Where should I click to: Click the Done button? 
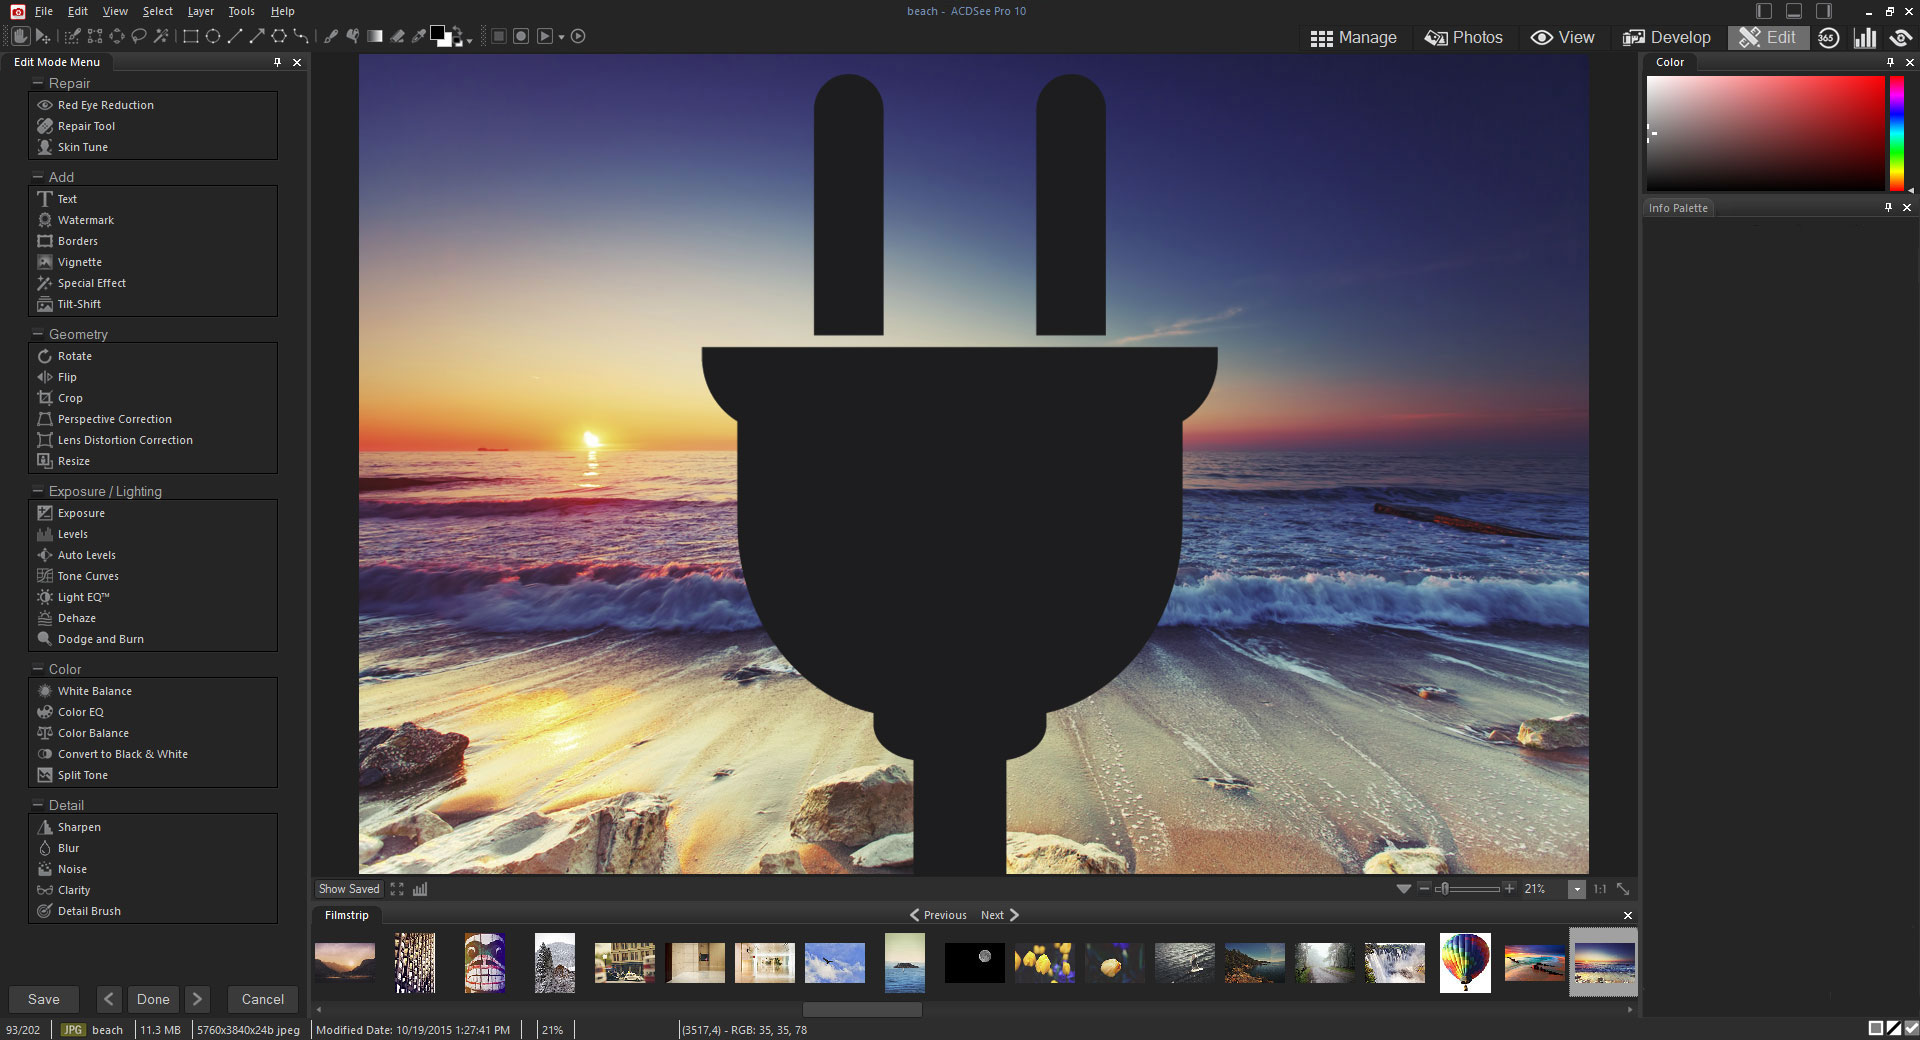click(x=153, y=999)
